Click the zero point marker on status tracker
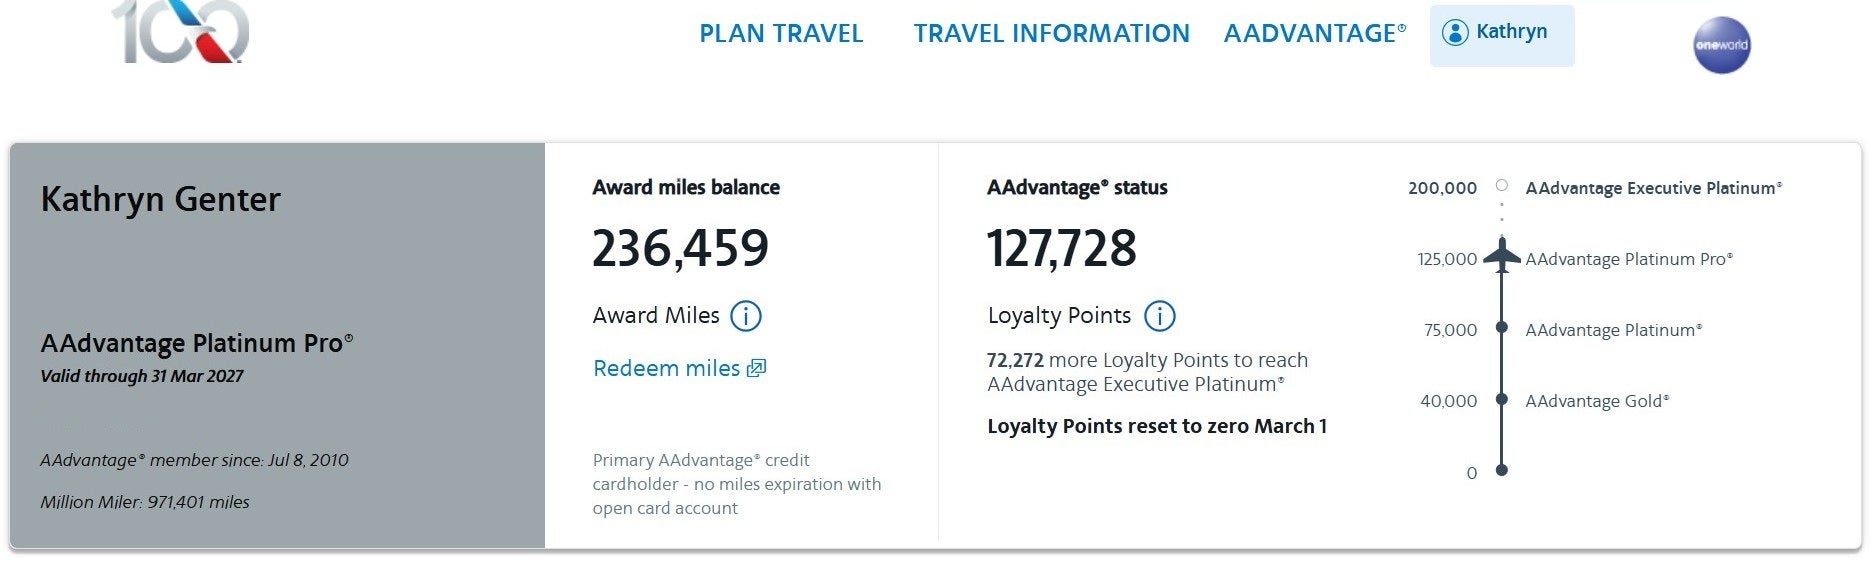Image resolution: width=1876 pixels, height=568 pixels. [x=1501, y=470]
